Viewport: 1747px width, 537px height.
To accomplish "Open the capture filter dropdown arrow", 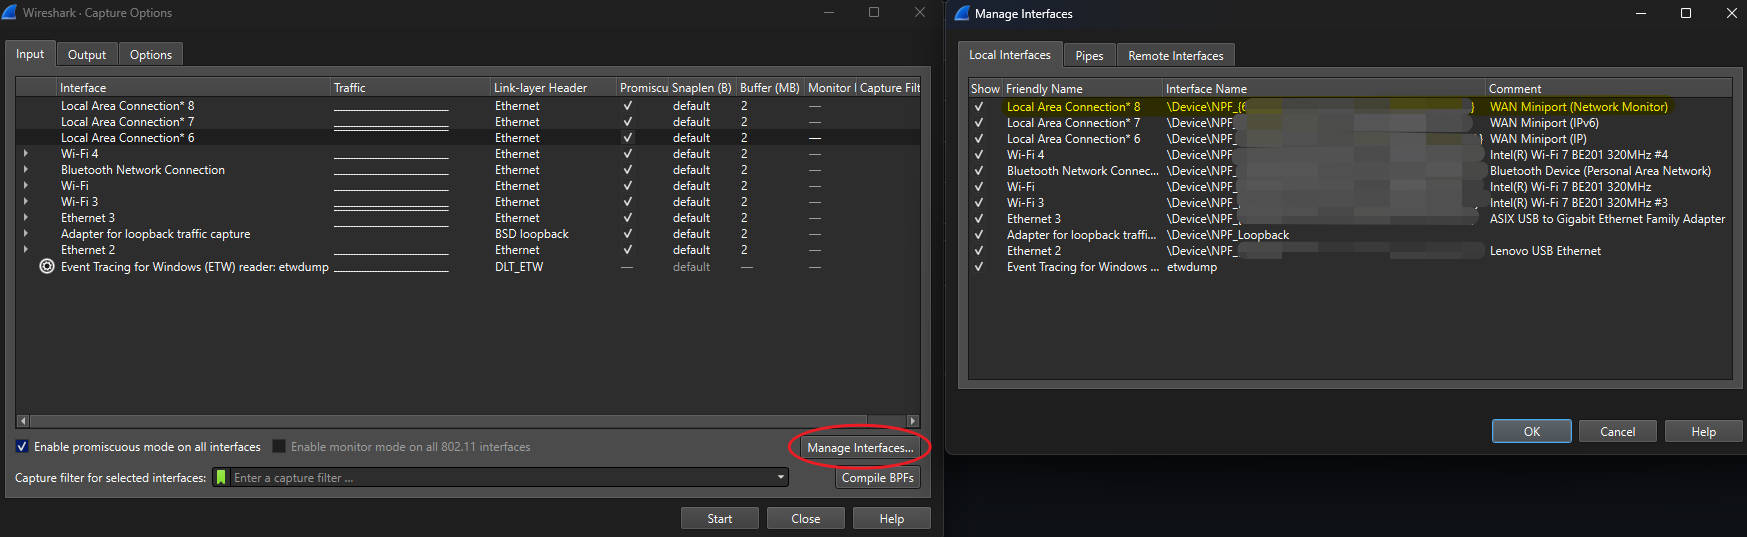I will click(781, 478).
